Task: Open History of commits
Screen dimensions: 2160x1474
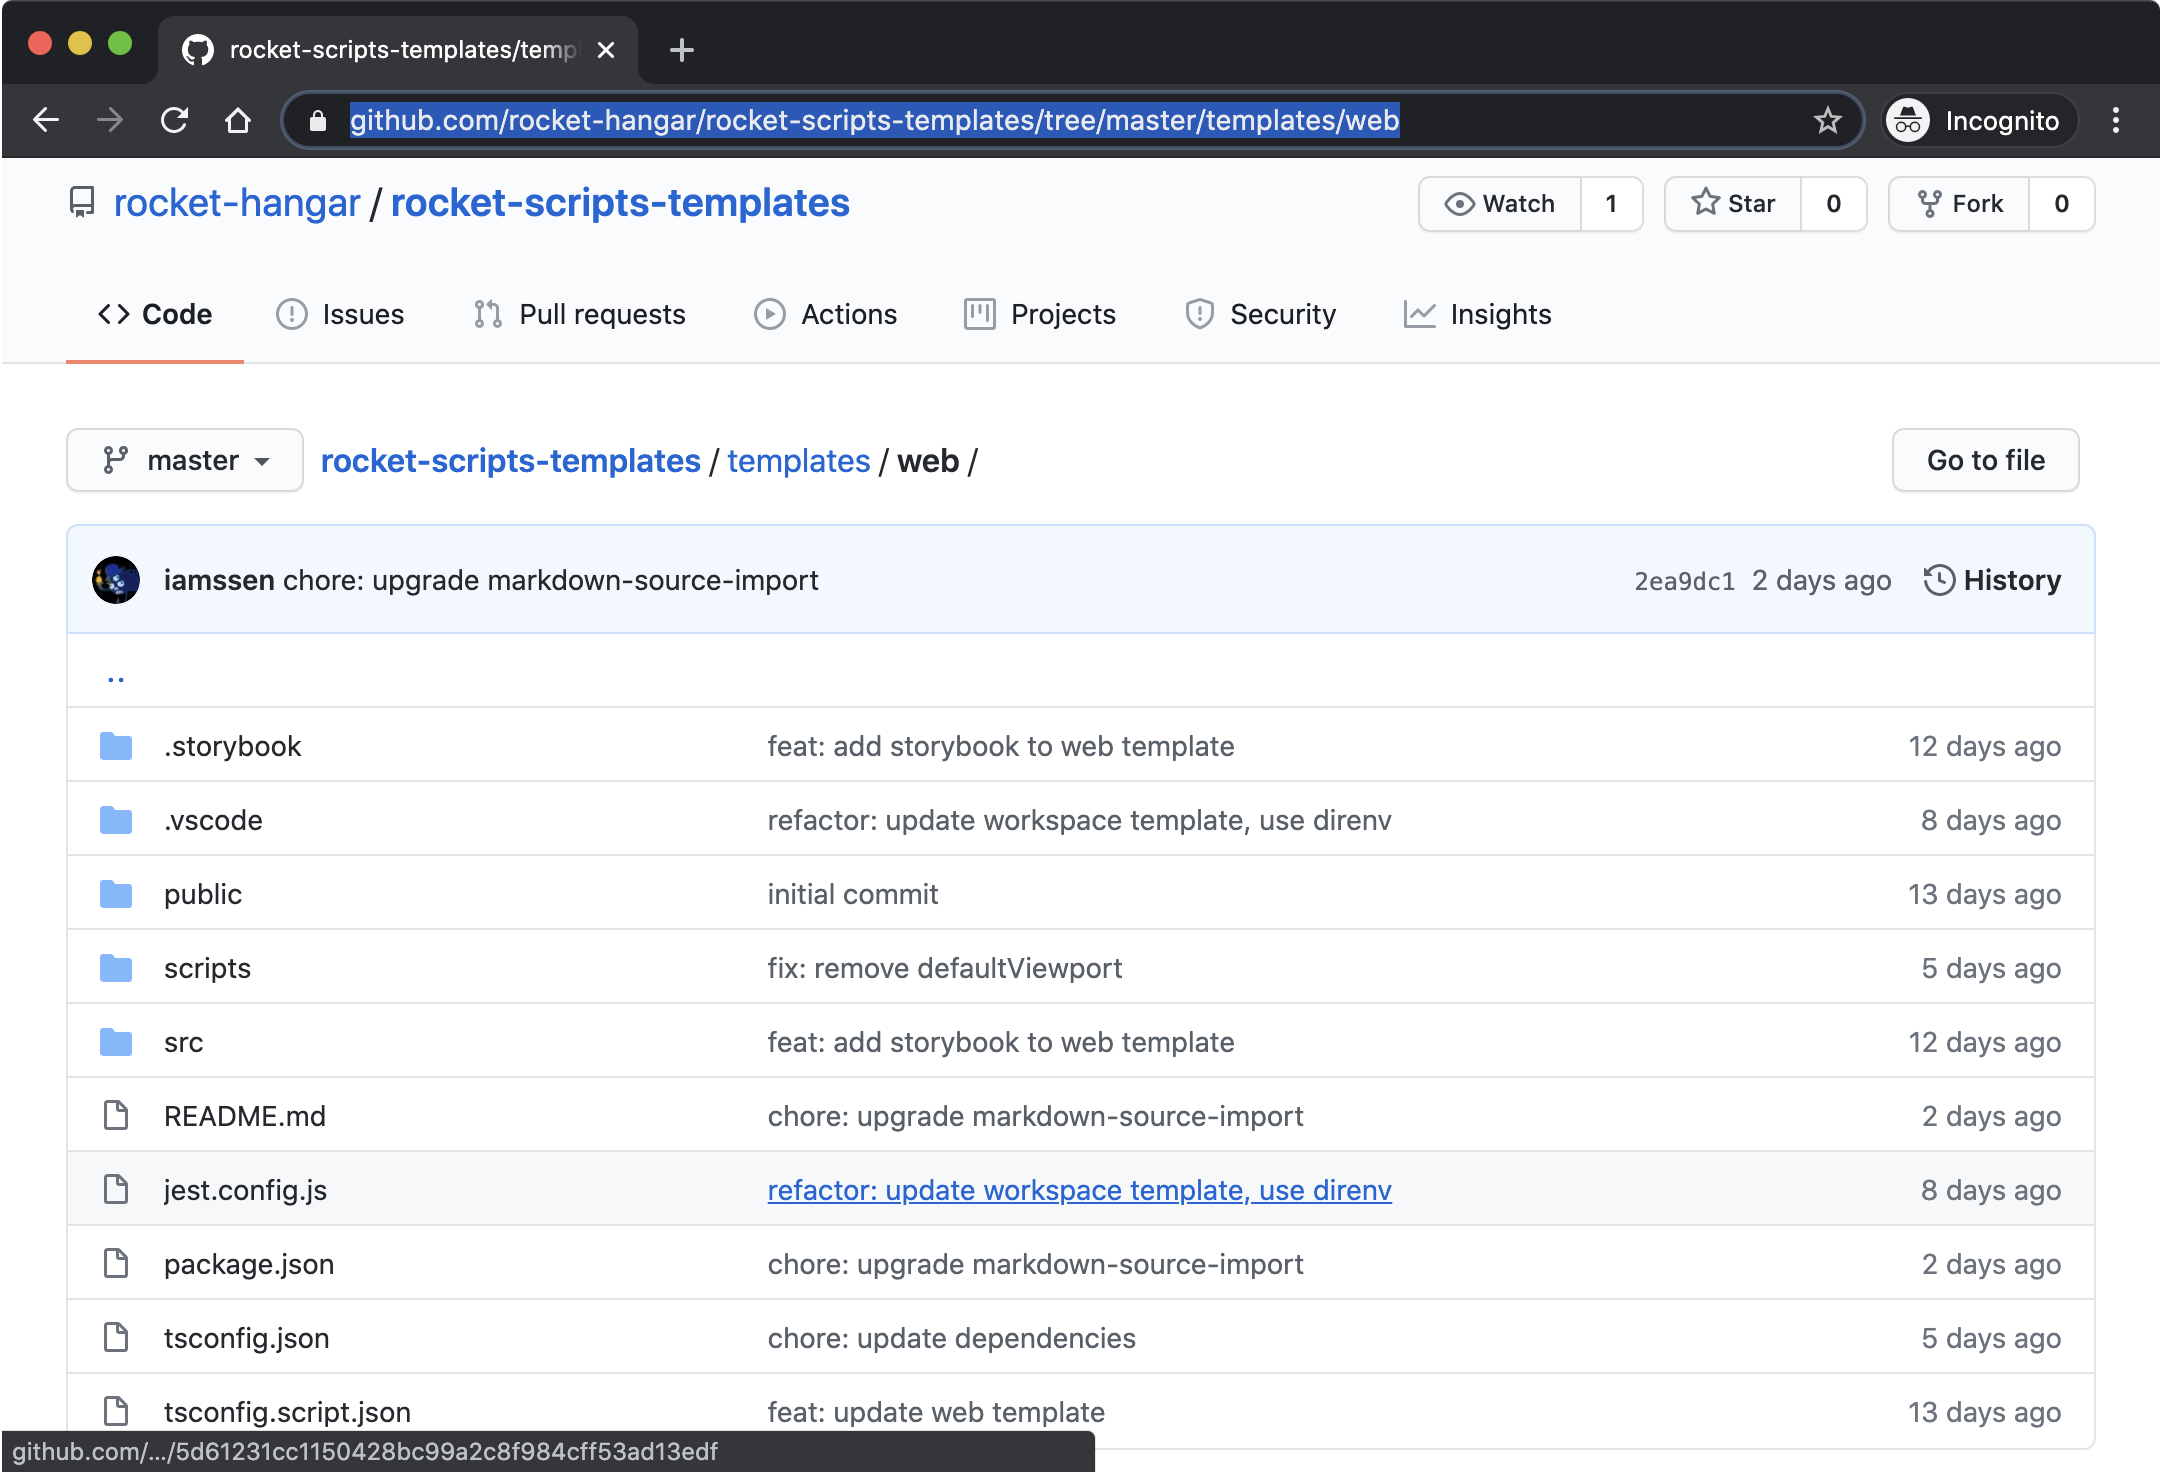Action: coord(1993,580)
